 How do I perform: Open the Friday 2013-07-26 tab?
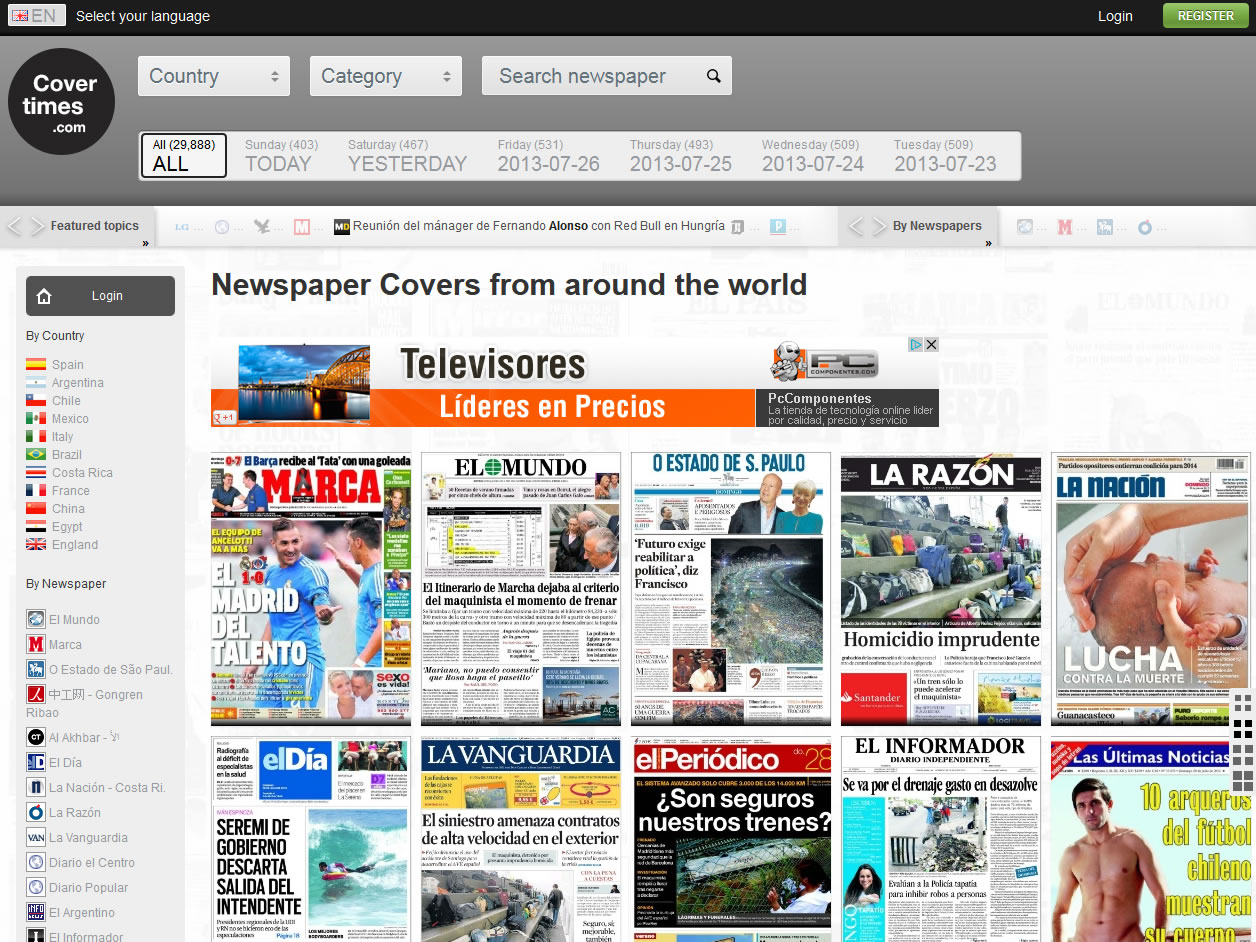coord(549,156)
